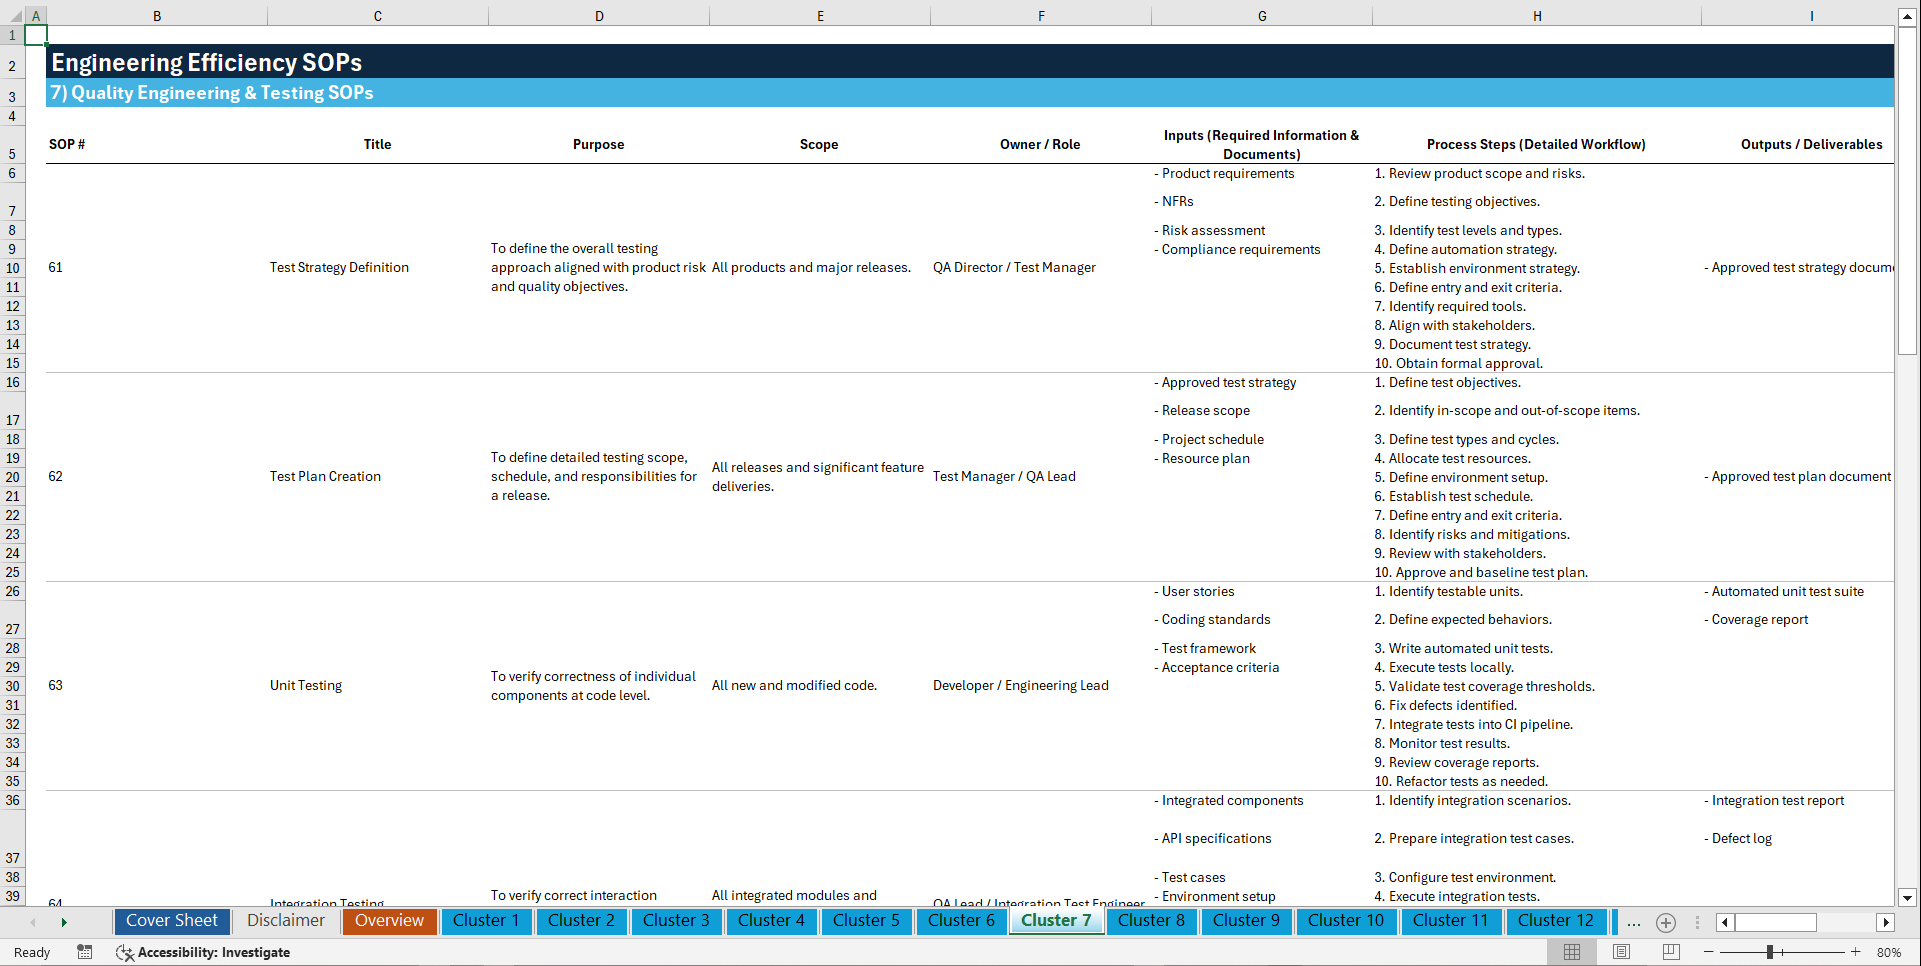Switch to Normal view in status bar
The image size is (1921, 966).
(x=1571, y=952)
